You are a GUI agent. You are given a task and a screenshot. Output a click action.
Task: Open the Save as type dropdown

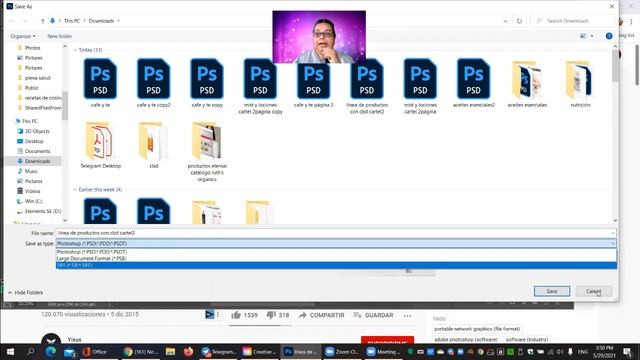(336, 243)
